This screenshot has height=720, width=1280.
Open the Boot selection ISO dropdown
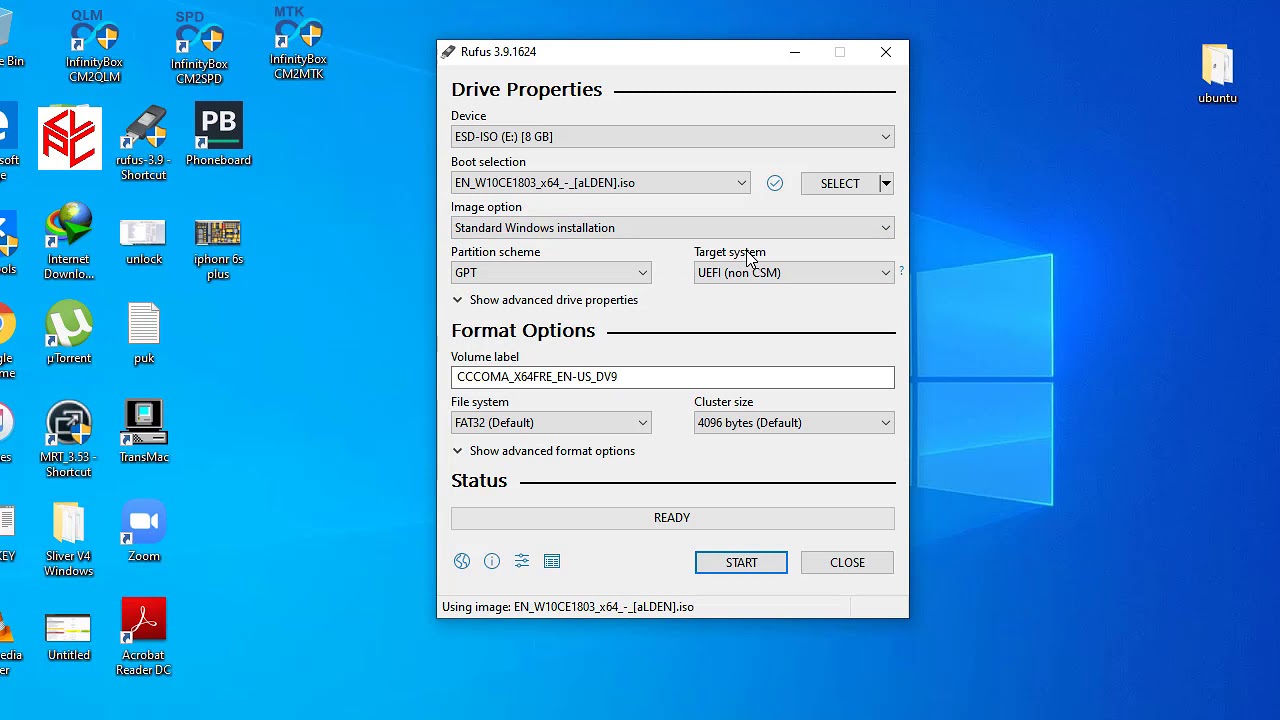(601, 183)
